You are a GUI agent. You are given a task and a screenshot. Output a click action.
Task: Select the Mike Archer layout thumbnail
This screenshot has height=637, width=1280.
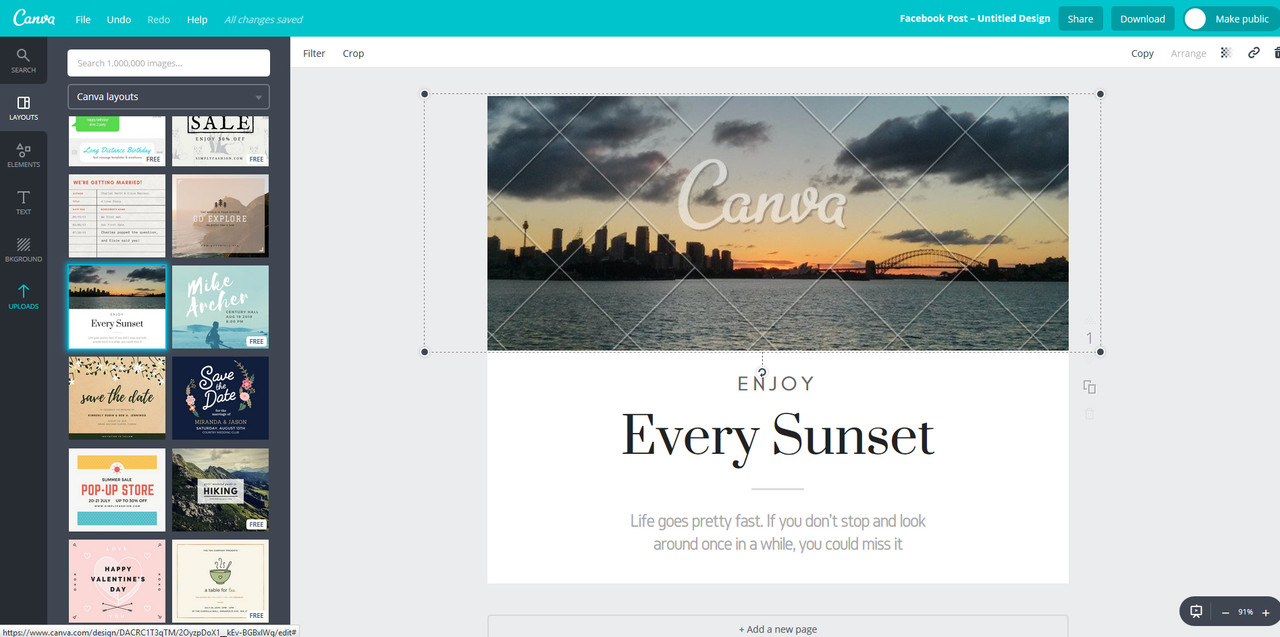(x=220, y=307)
